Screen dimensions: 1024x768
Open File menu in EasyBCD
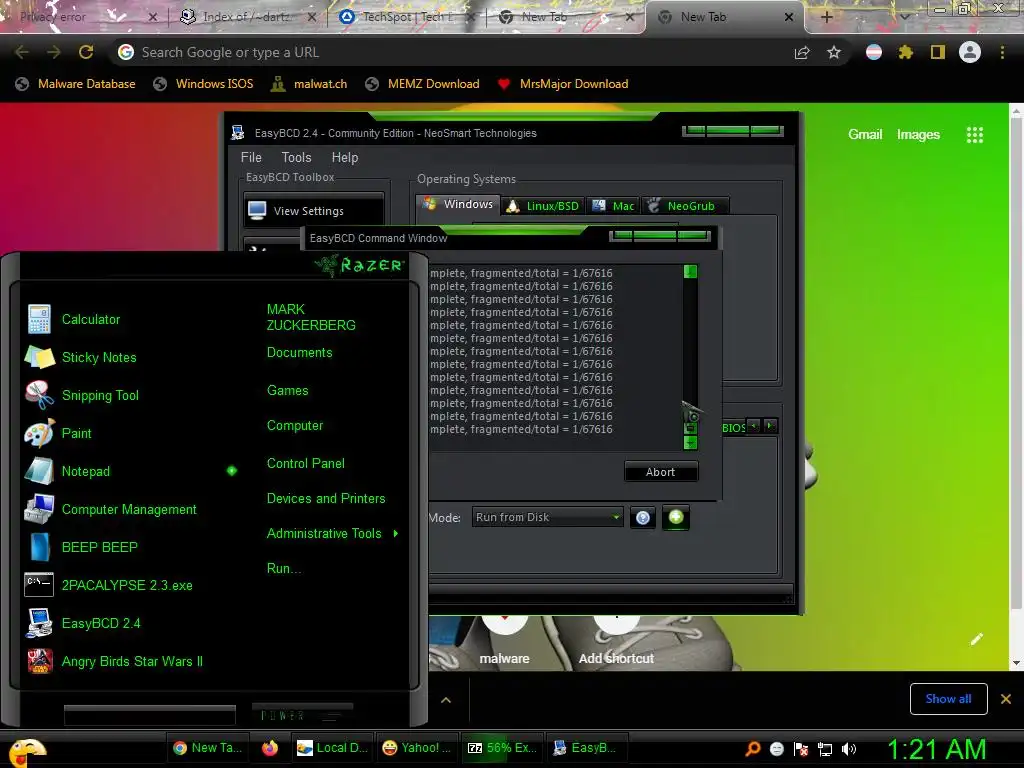(x=251, y=157)
